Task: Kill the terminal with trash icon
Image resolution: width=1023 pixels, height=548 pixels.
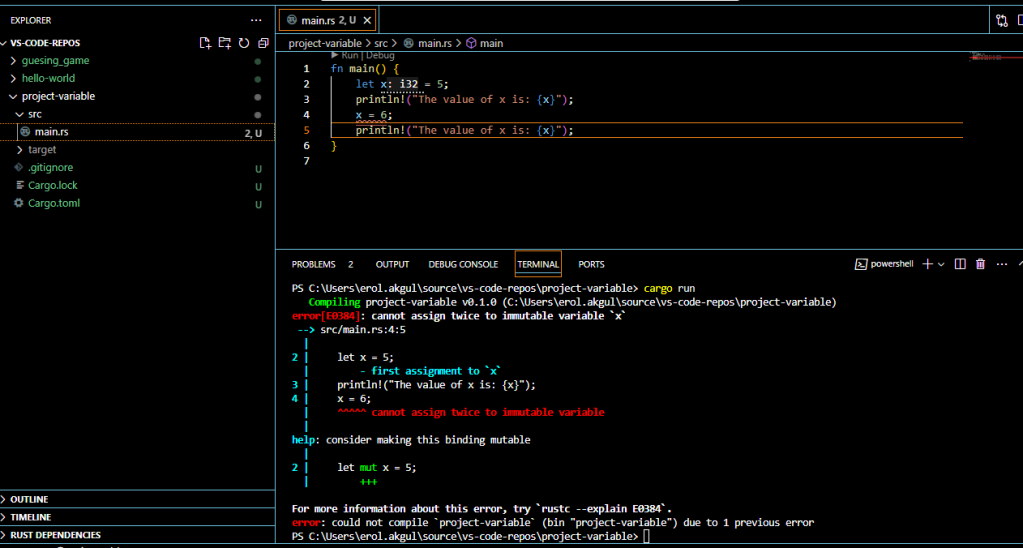Action: (980, 264)
